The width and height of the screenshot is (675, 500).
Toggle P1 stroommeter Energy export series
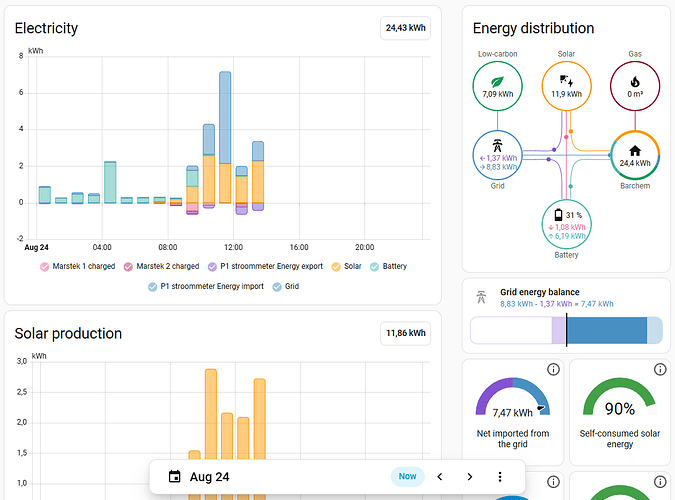point(265,267)
